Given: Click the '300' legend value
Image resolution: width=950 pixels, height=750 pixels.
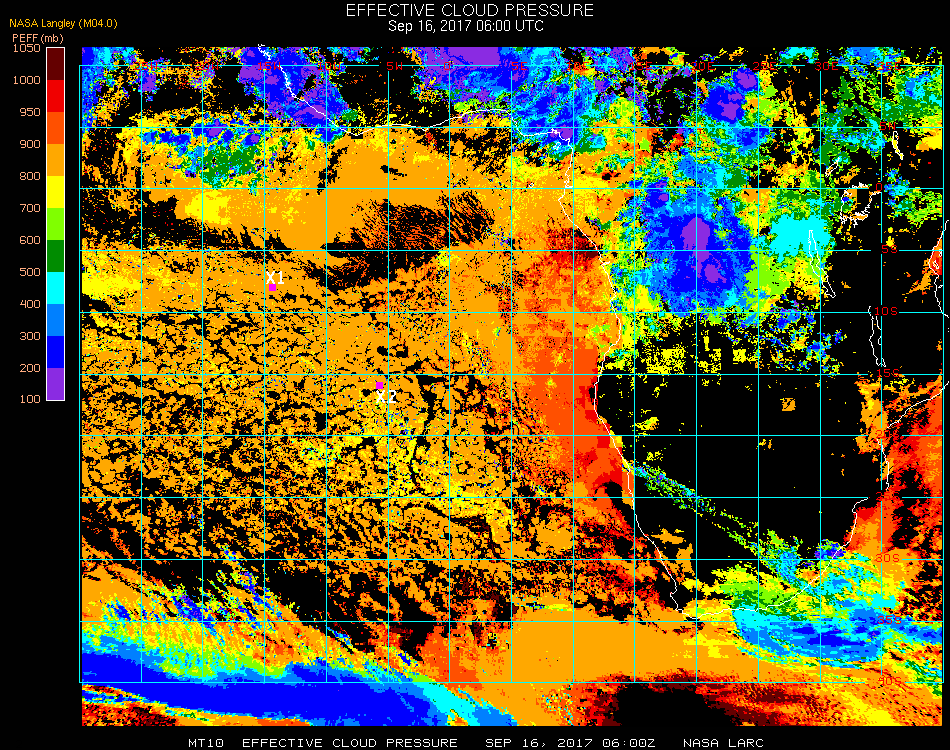Looking at the screenshot, I should pos(30,336).
